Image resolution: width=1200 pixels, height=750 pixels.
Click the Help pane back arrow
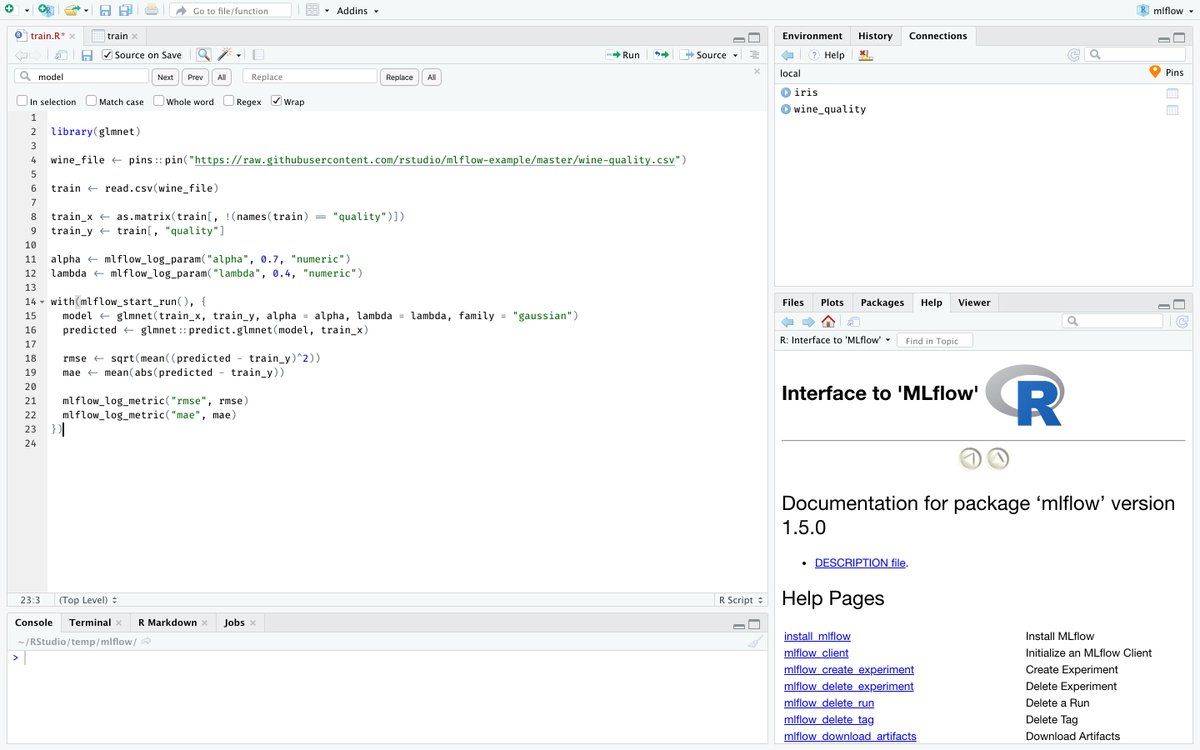click(x=787, y=322)
